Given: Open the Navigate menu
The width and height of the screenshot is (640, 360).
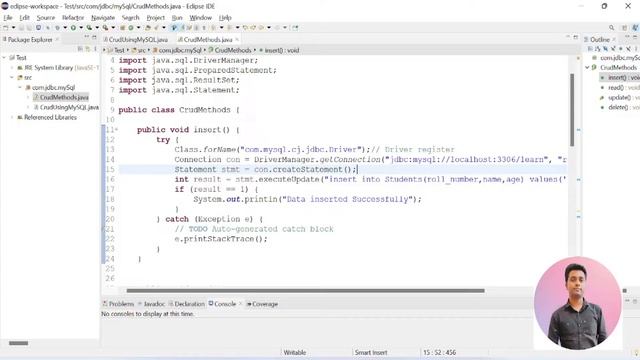Looking at the screenshot, I should pyautogui.click(x=103, y=18).
